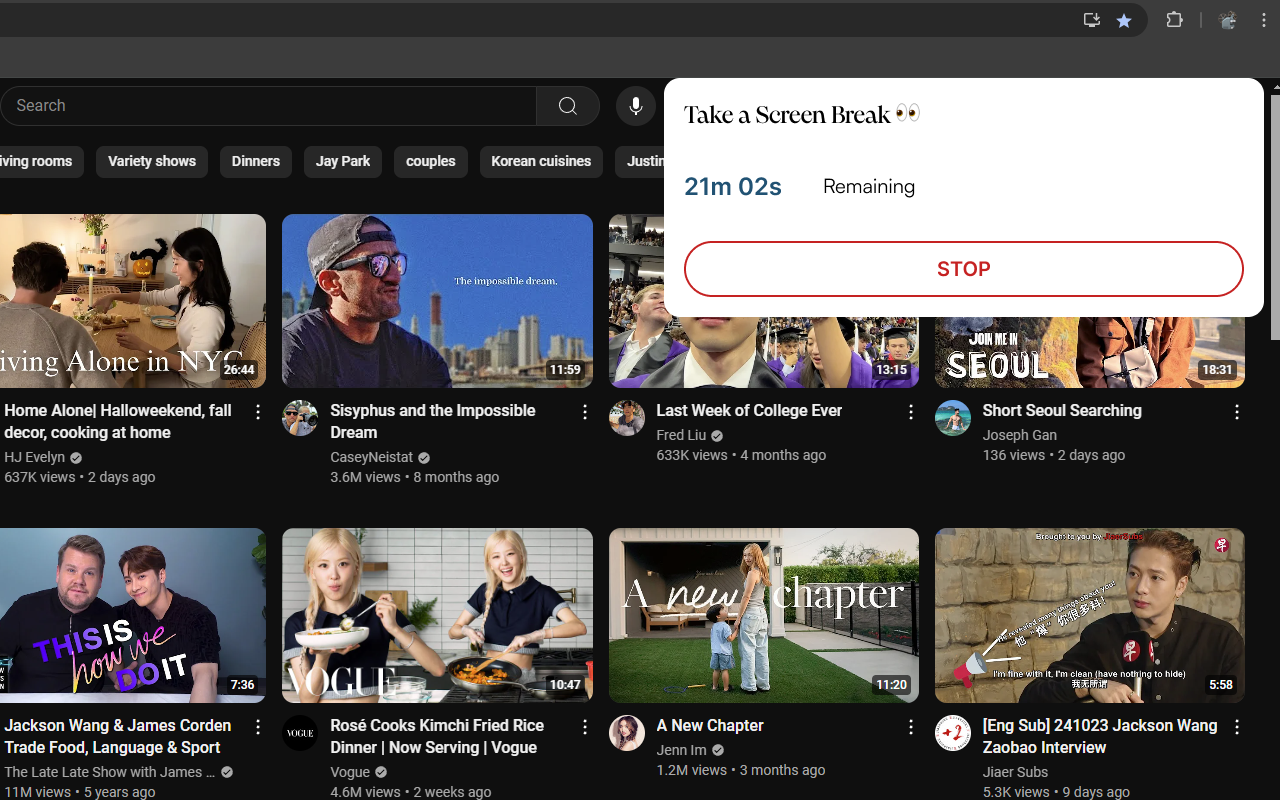
Task: Click the install app icon in address bar
Action: (x=1092, y=20)
